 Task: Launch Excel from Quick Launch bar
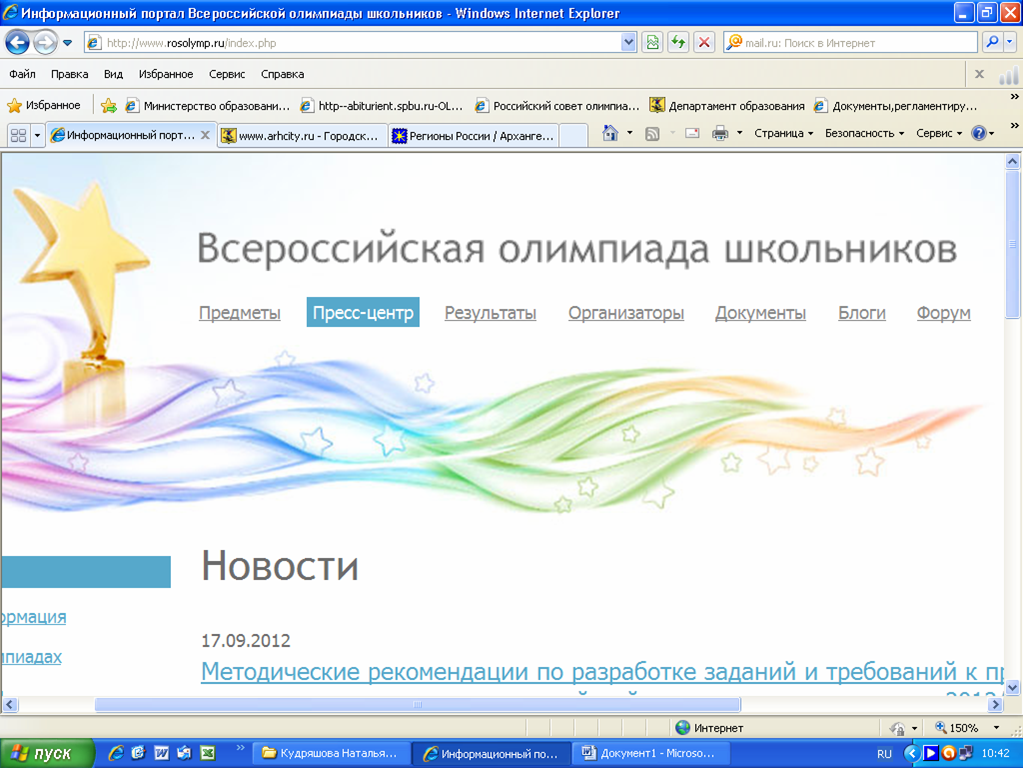click(x=208, y=753)
